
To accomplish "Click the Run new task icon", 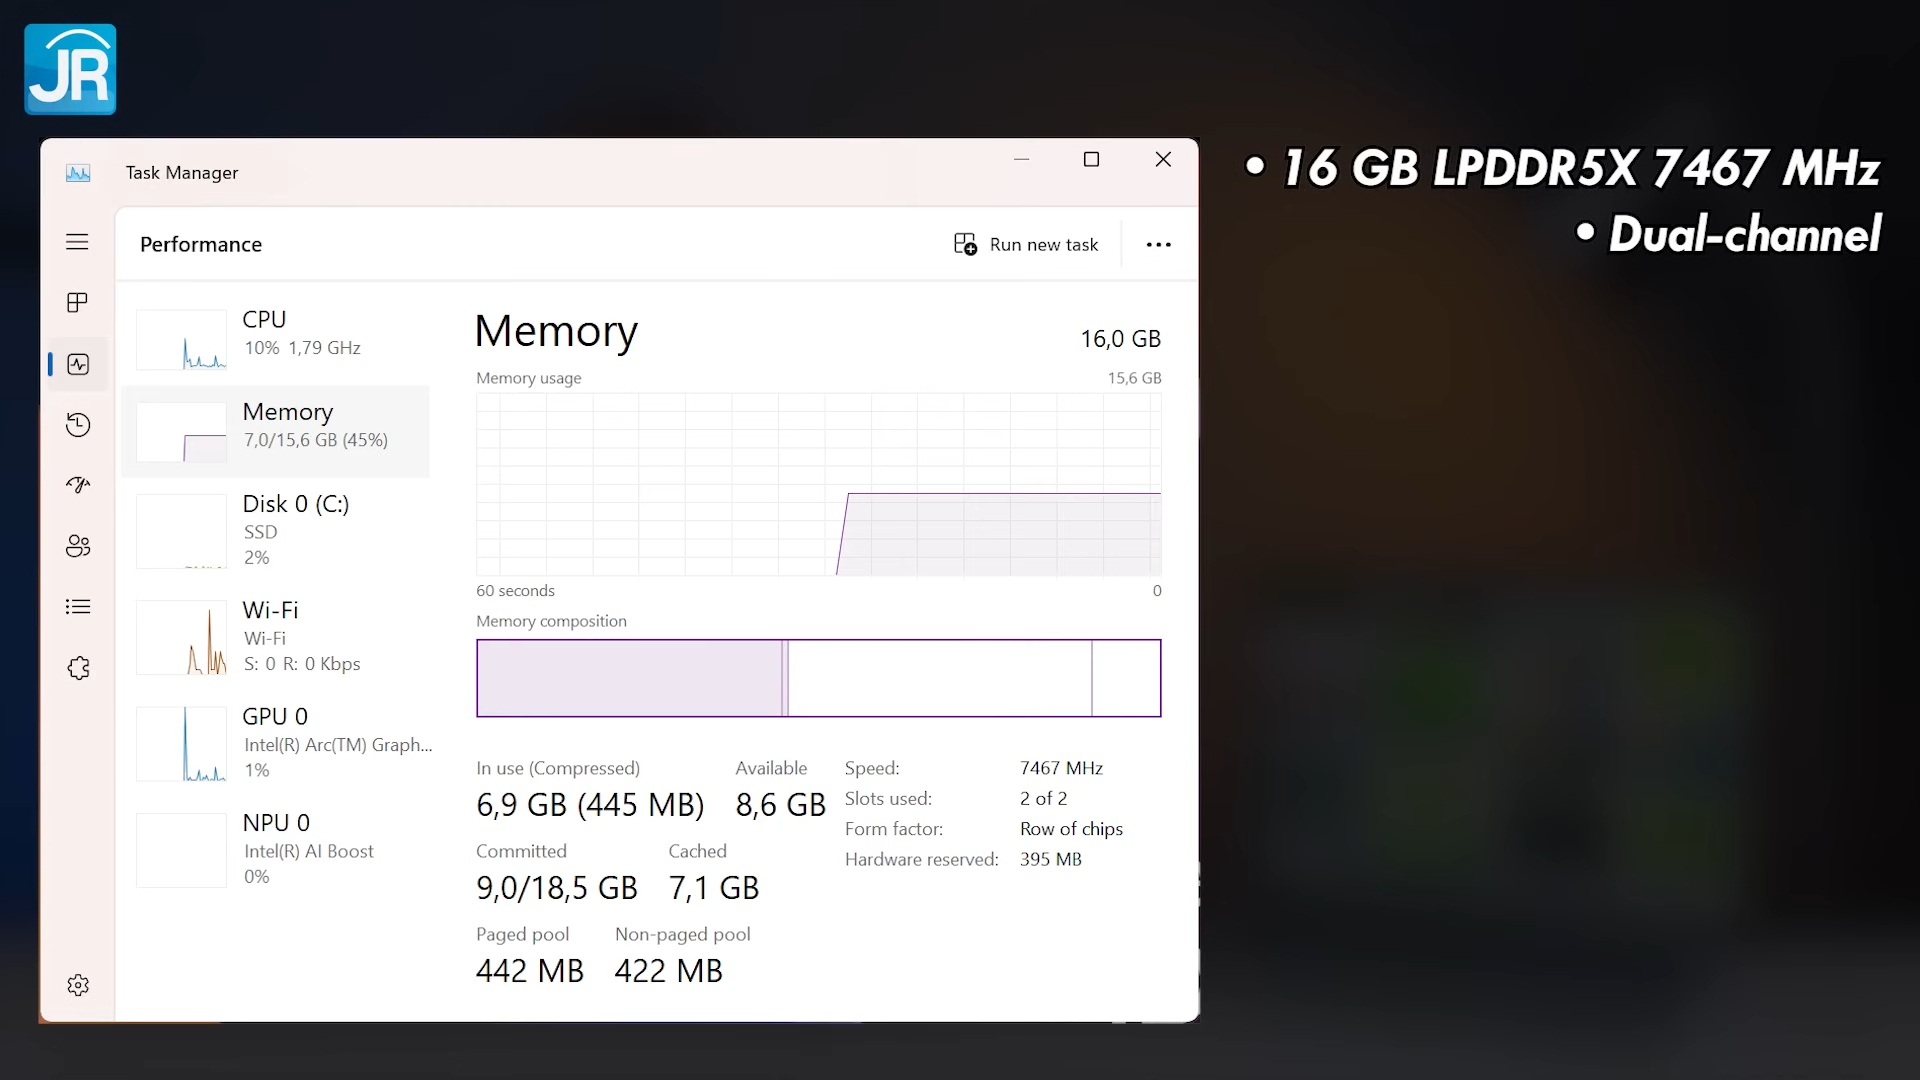I will (965, 244).
